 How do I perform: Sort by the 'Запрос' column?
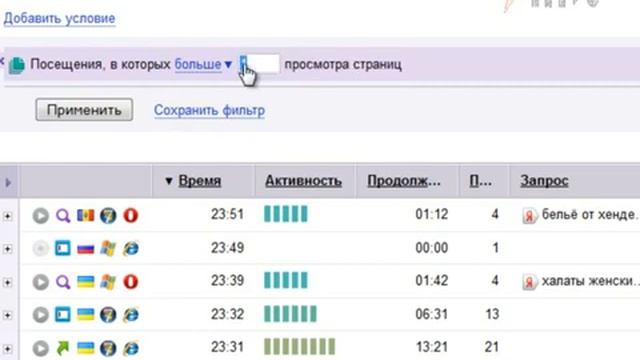point(544,181)
